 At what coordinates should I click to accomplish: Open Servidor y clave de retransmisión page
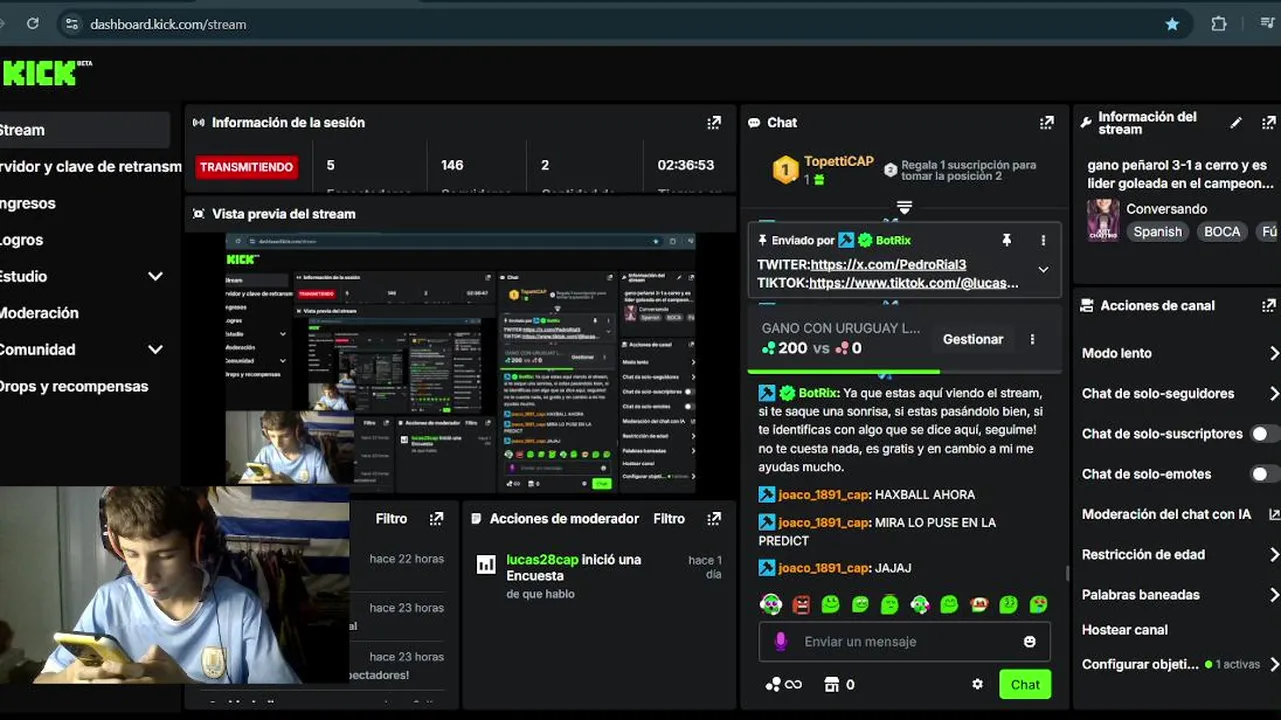point(90,167)
